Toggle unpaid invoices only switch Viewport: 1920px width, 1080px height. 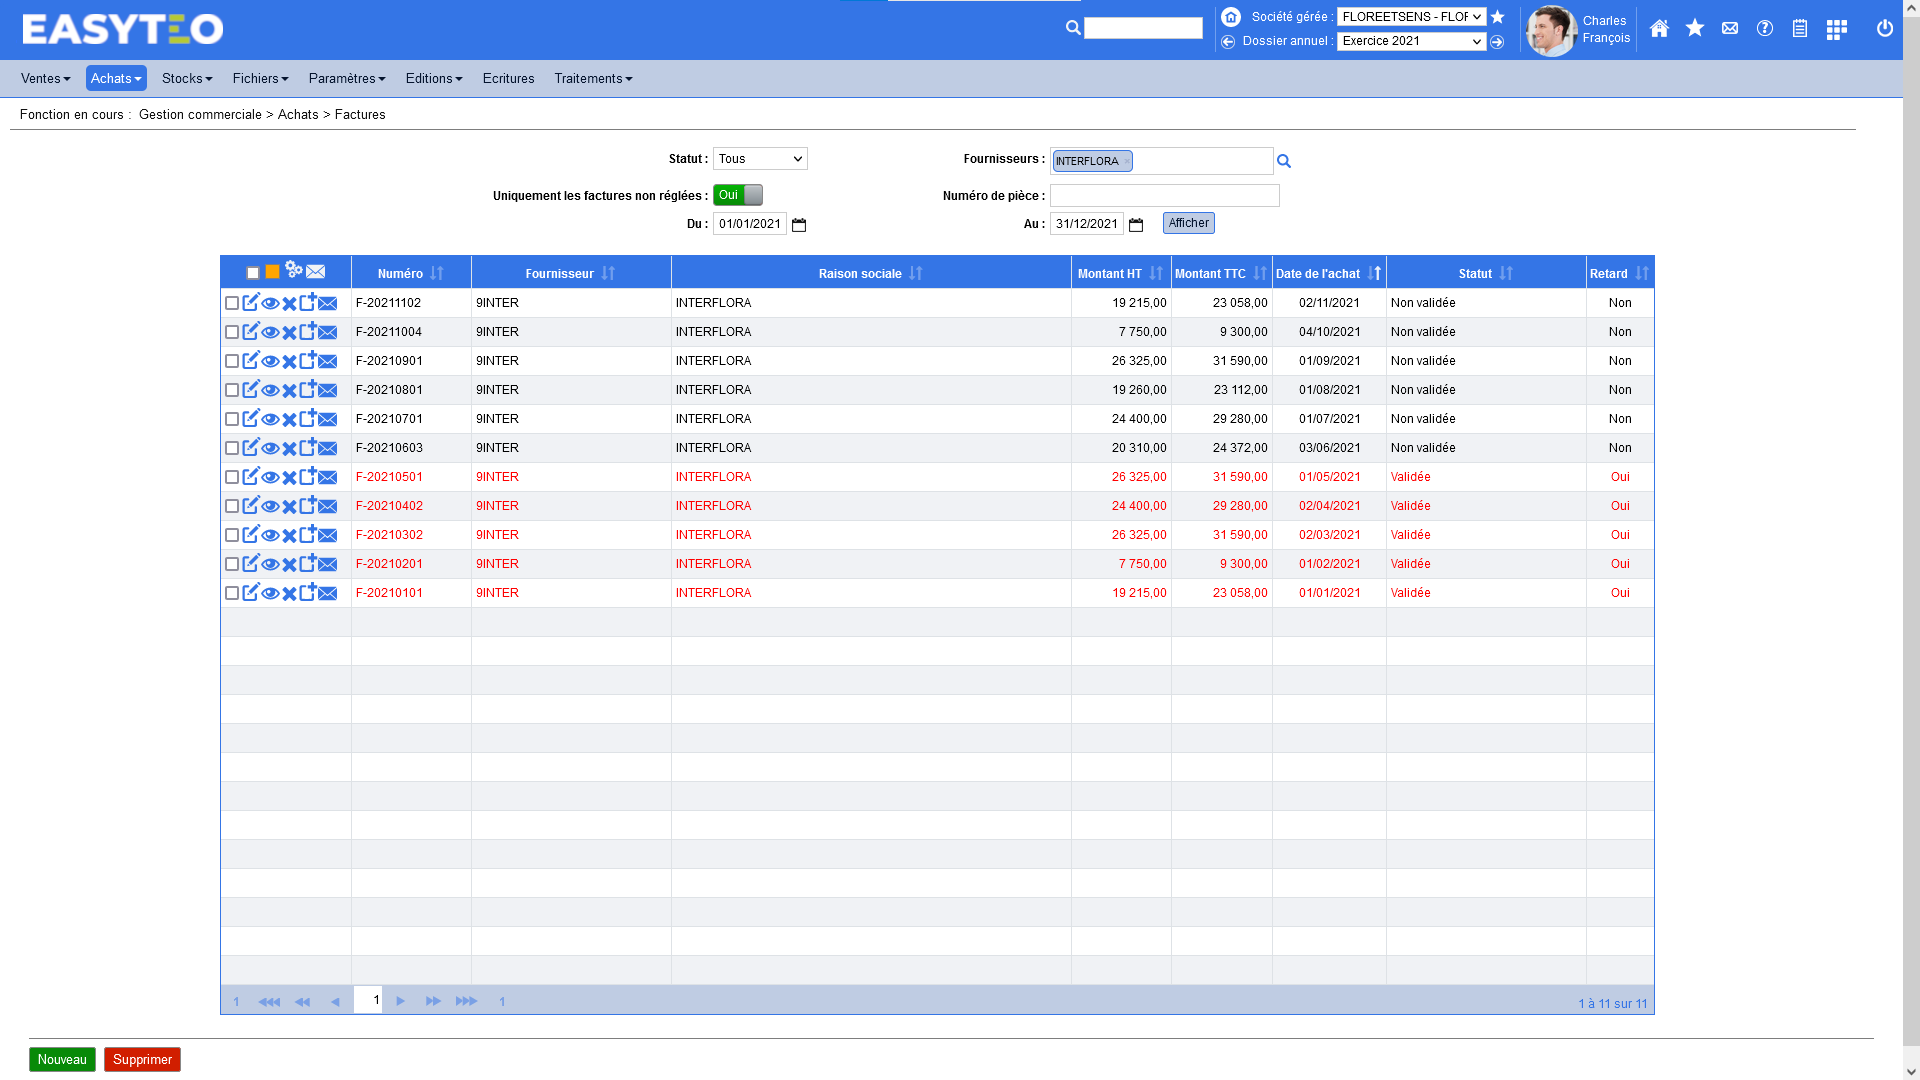(x=738, y=195)
